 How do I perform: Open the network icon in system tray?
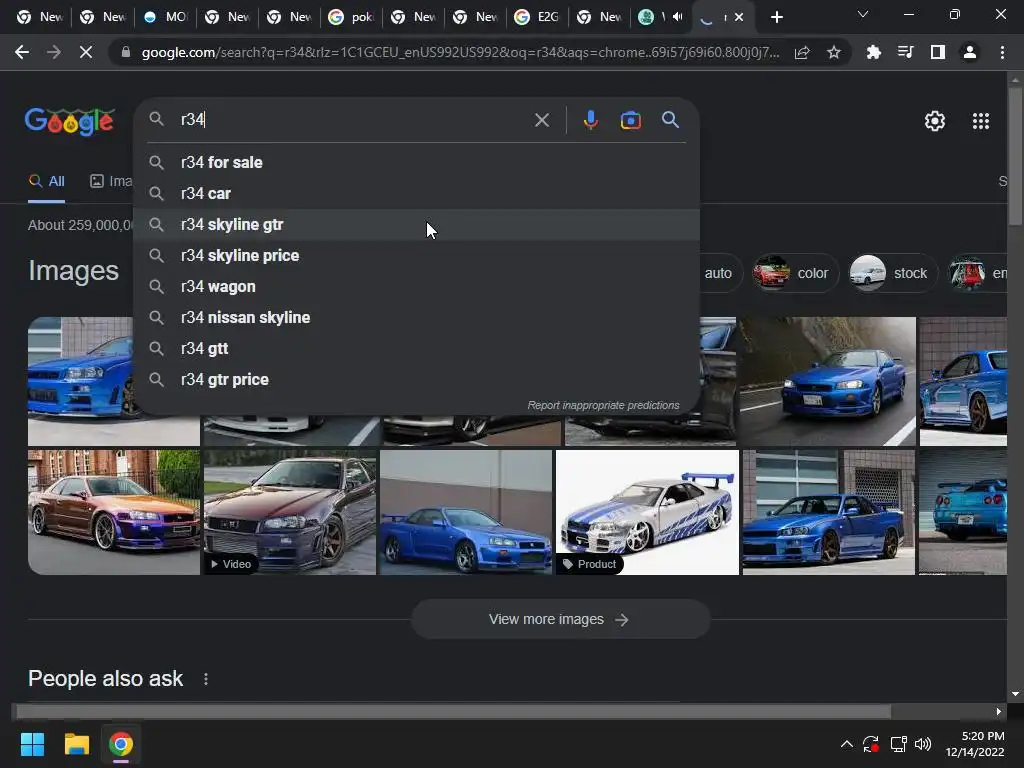[899, 744]
